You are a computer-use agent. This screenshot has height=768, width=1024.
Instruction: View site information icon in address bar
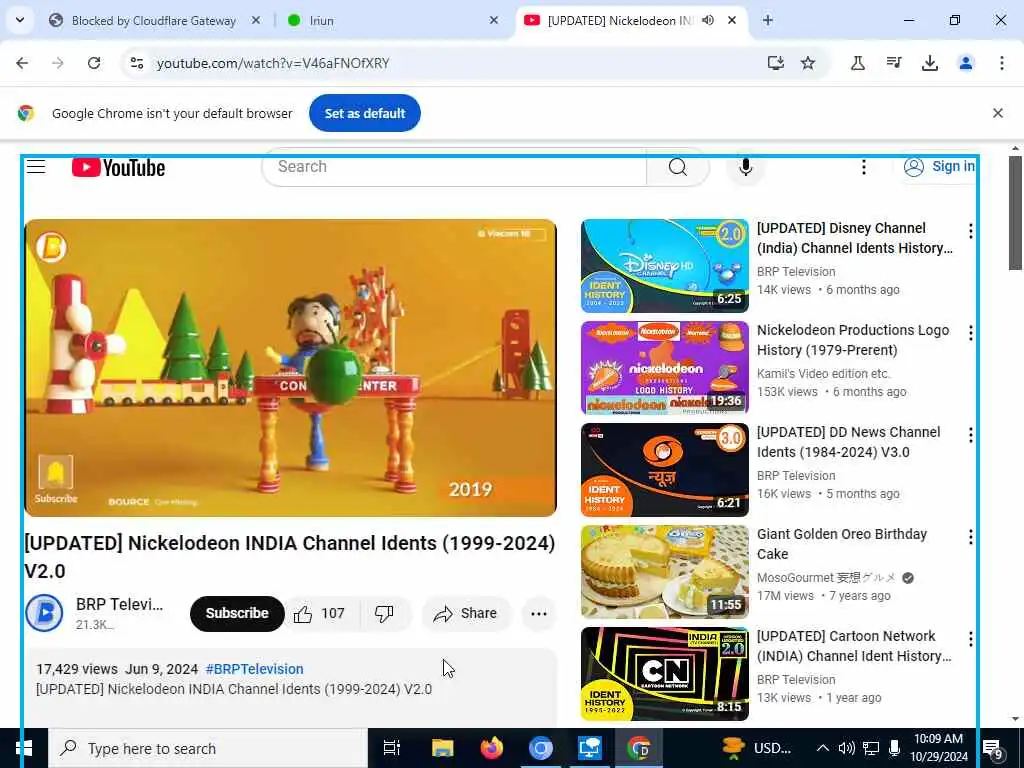(136, 63)
